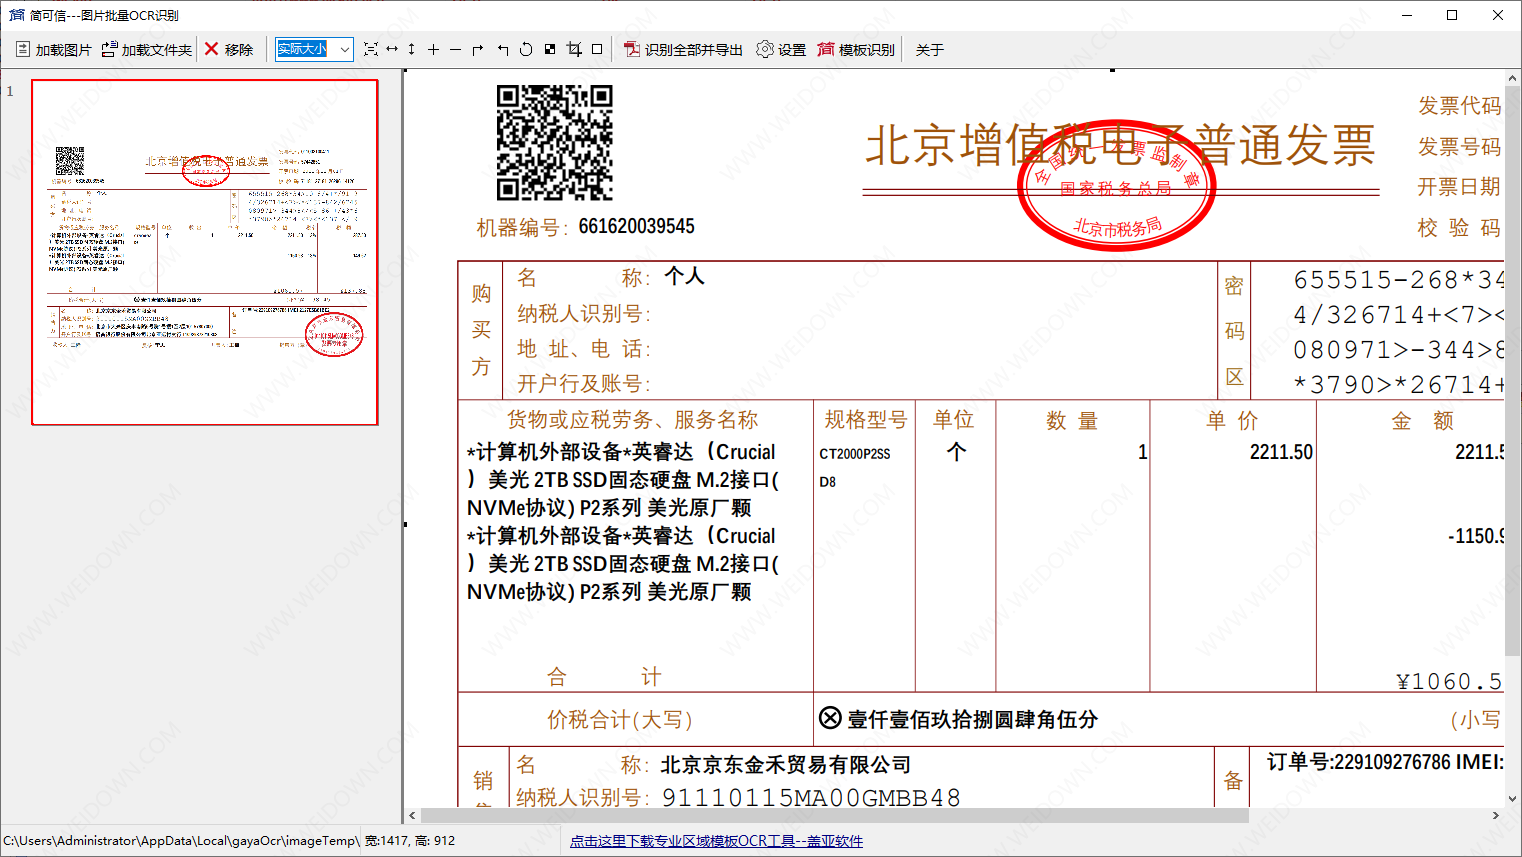Click the unit price 2211.50
This screenshot has height=857, width=1522.
pyautogui.click(x=1281, y=452)
